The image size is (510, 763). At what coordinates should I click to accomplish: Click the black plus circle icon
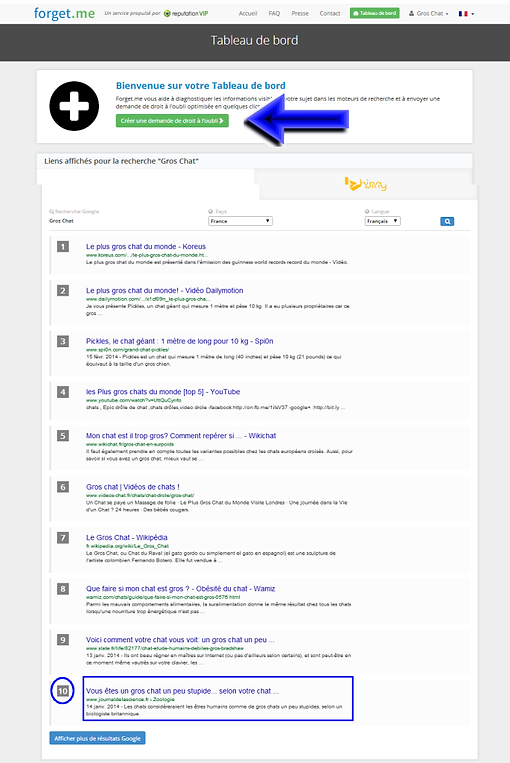[x=74, y=106]
